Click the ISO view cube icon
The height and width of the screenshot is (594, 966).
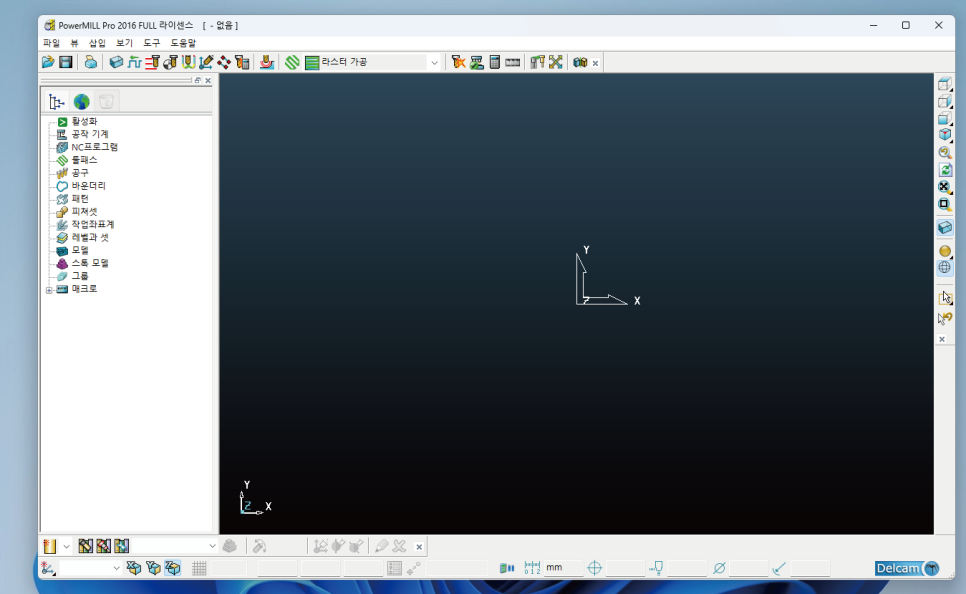pos(944,135)
